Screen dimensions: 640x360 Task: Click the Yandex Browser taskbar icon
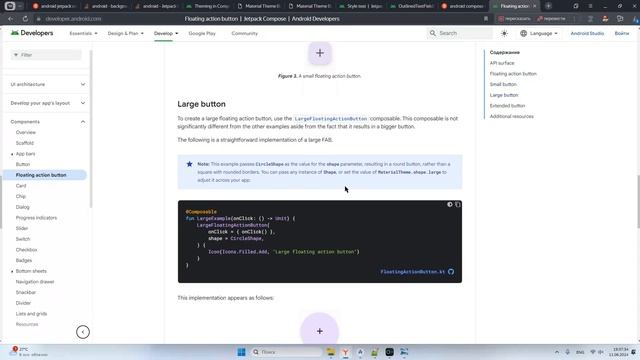pyautogui.click(x=345, y=352)
